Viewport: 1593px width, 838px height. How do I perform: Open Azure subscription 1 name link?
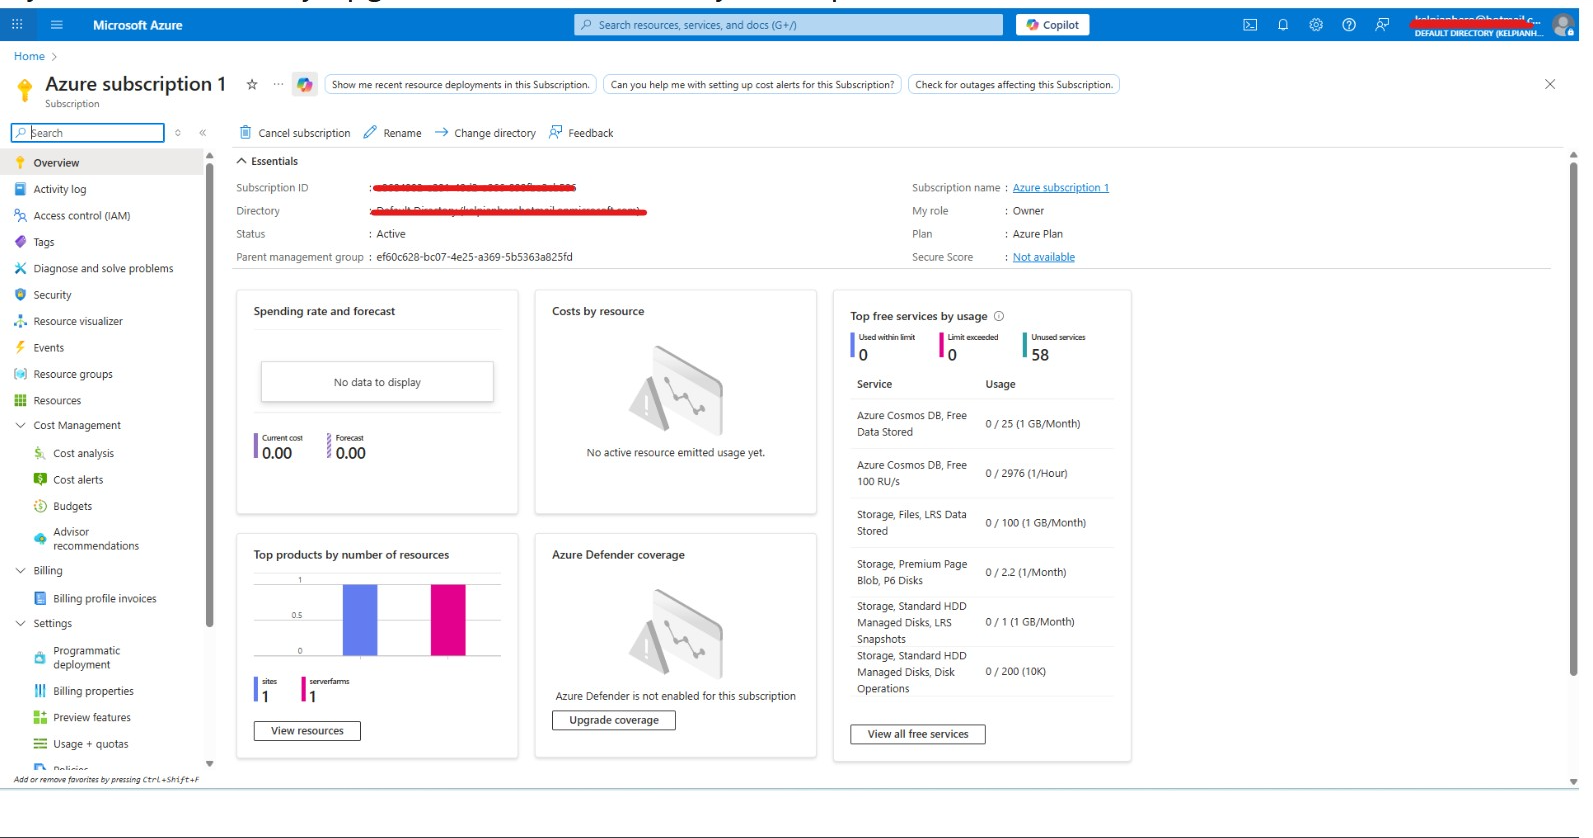pos(1060,188)
